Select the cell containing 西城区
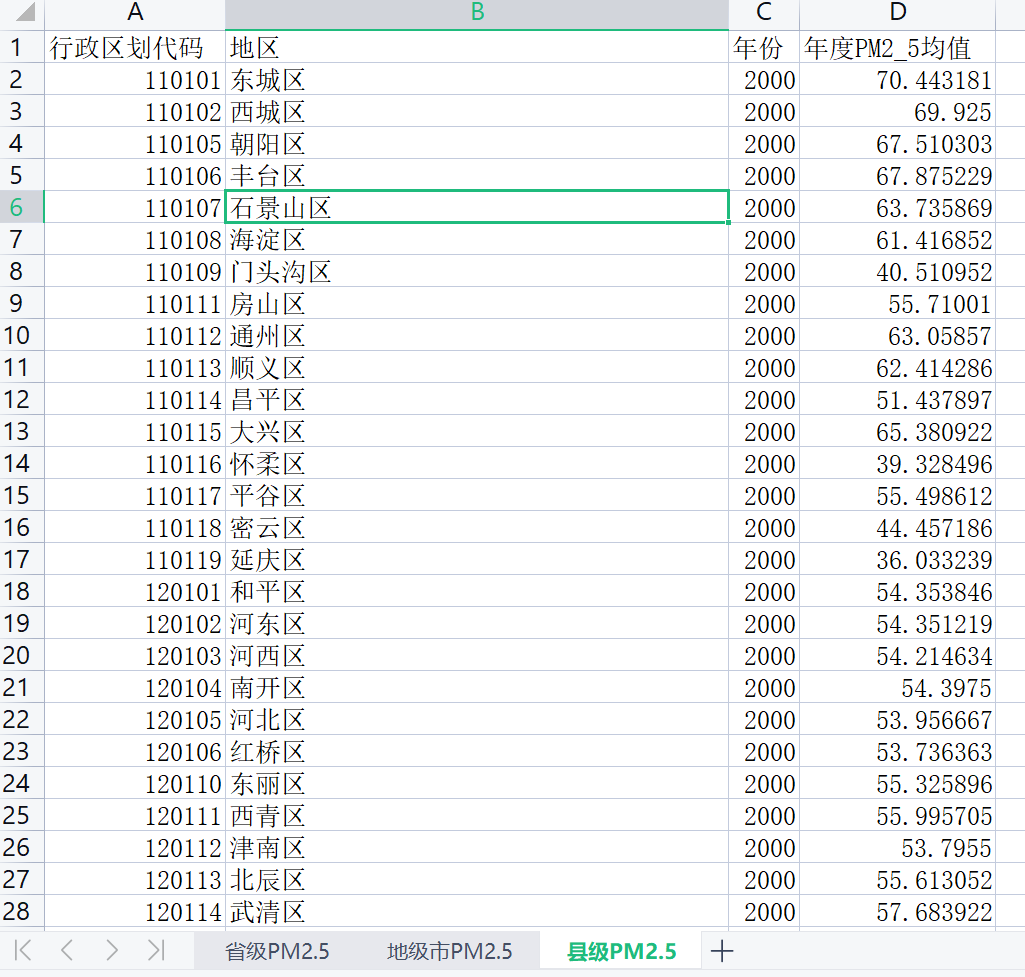The height and width of the screenshot is (977, 1025). [477, 111]
